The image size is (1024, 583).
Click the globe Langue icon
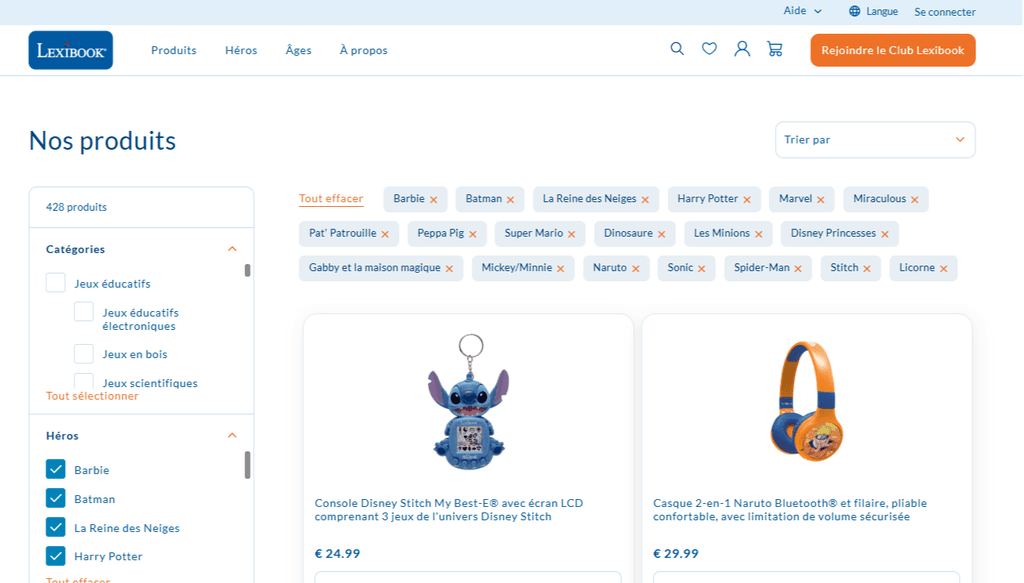click(x=854, y=11)
